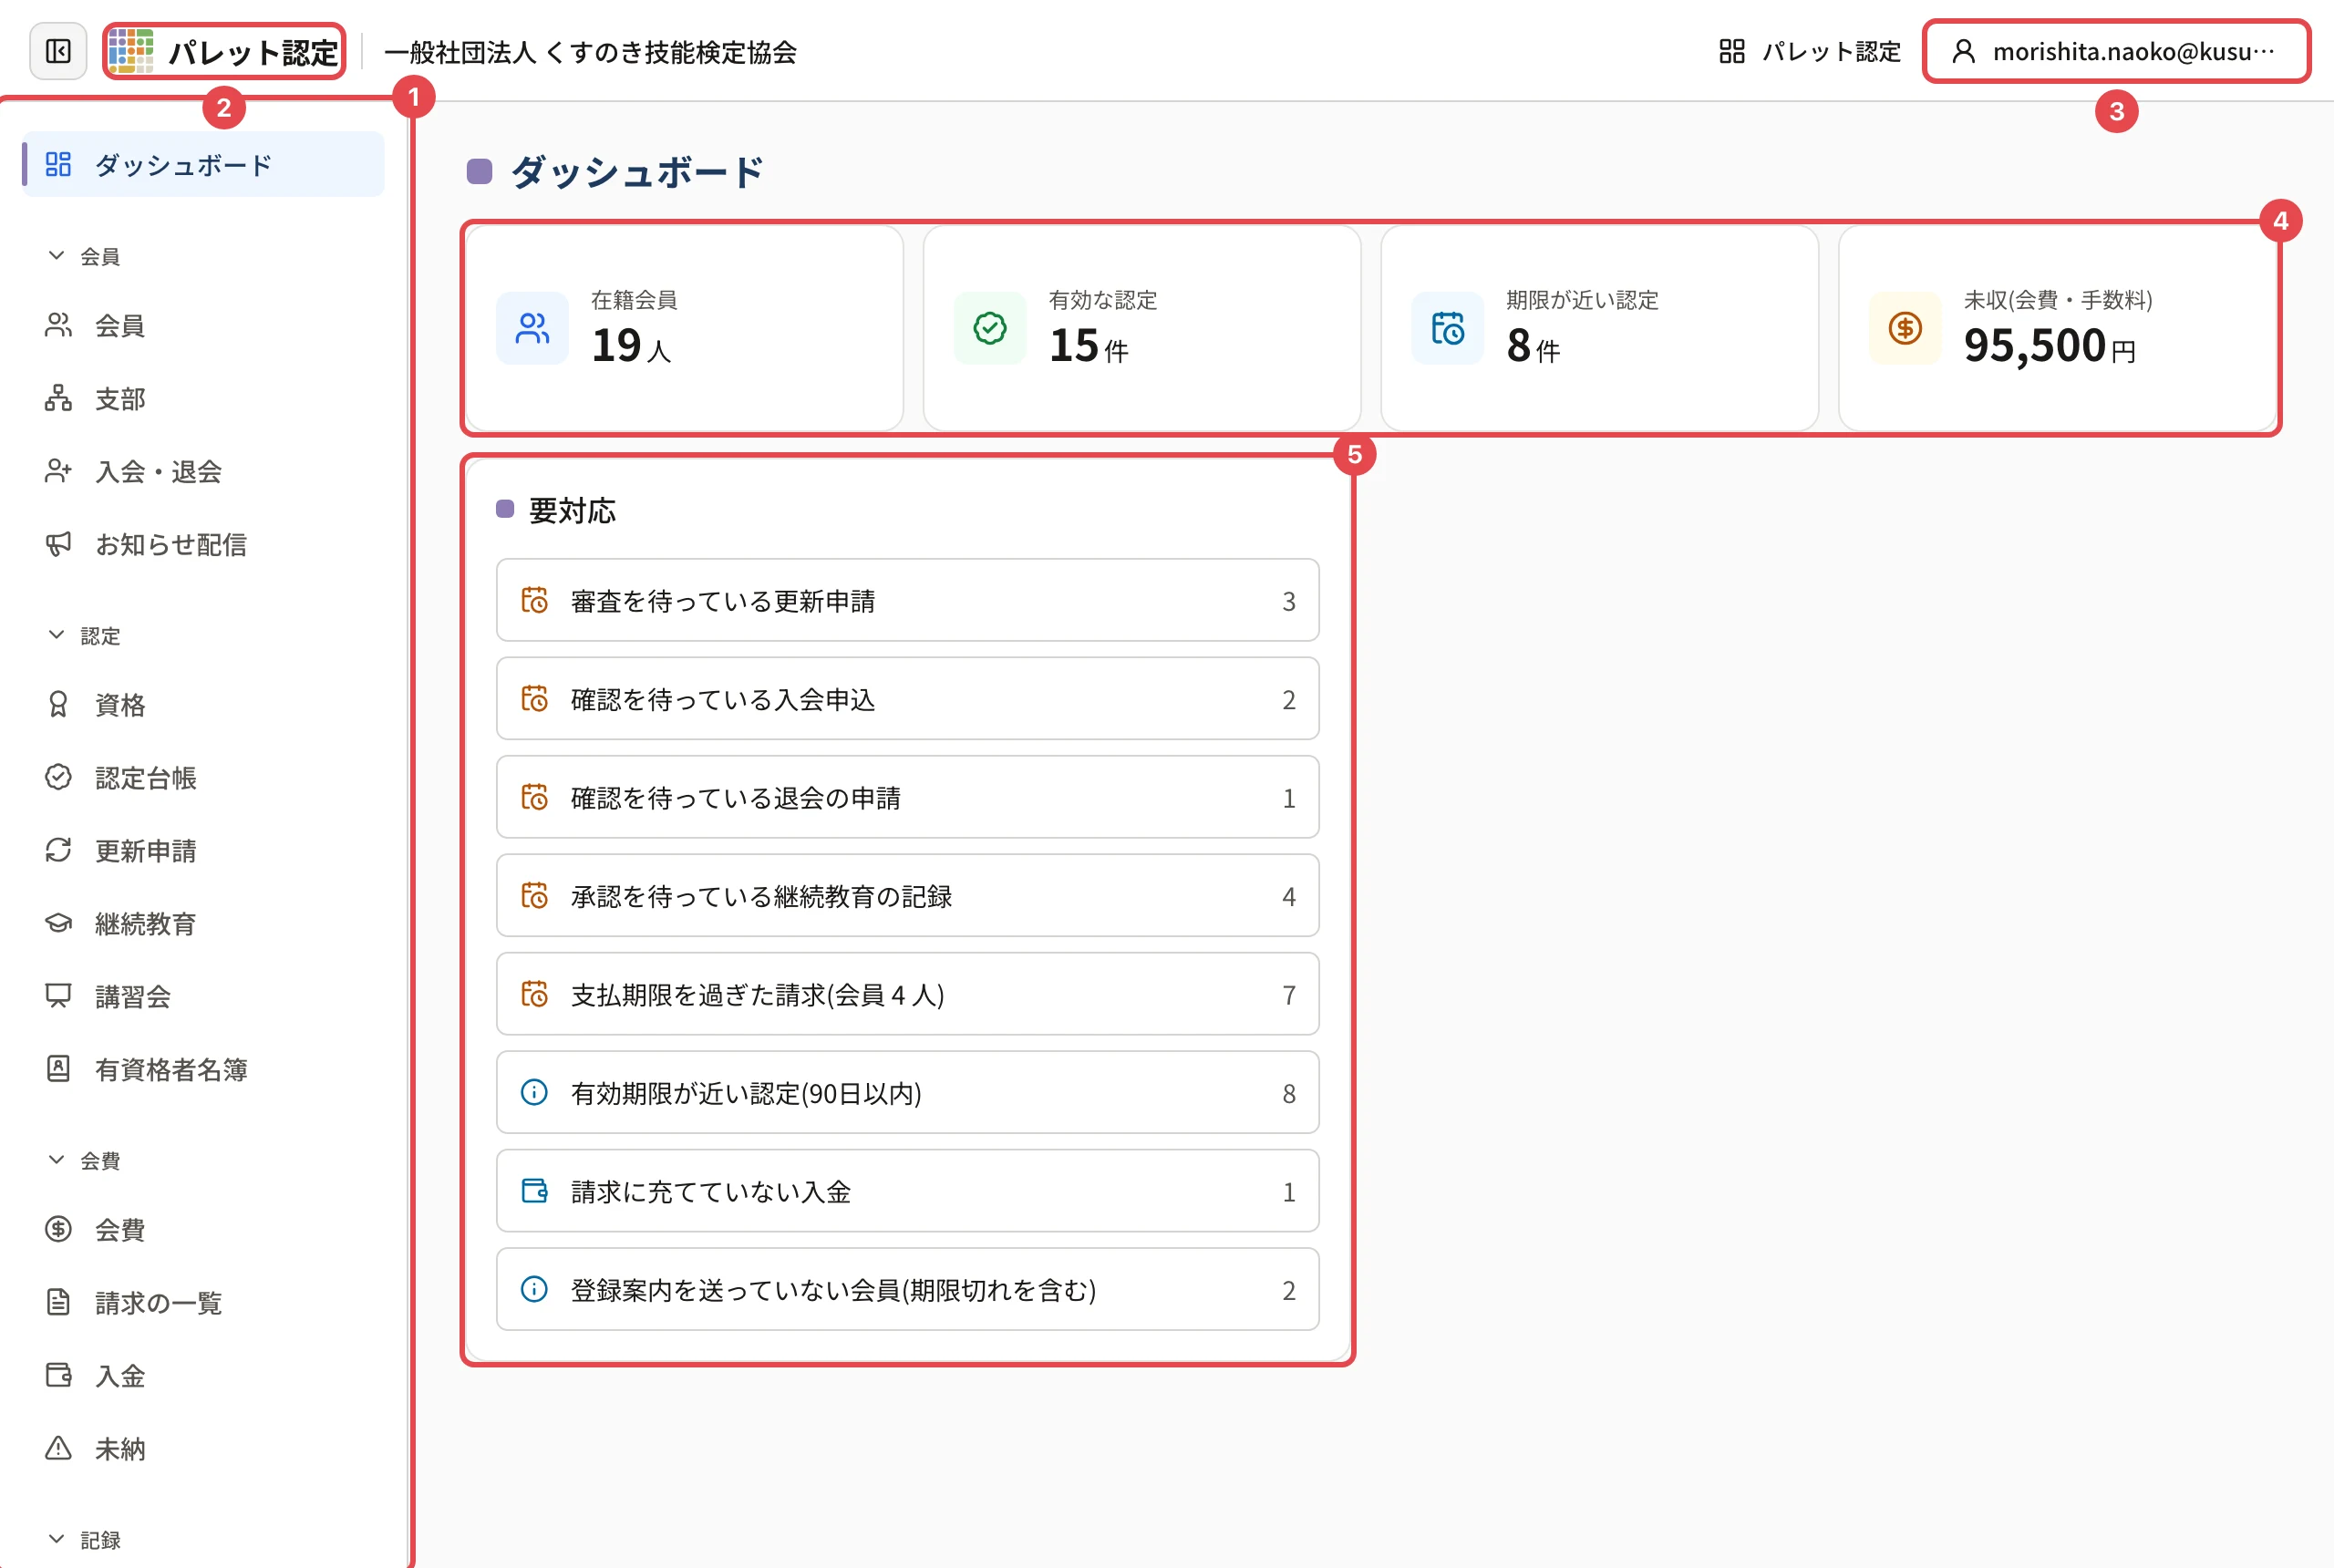2334x1568 pixels.
Task: Open the 有資格者名簿 contact book icon
Action: pos(58,1069)
